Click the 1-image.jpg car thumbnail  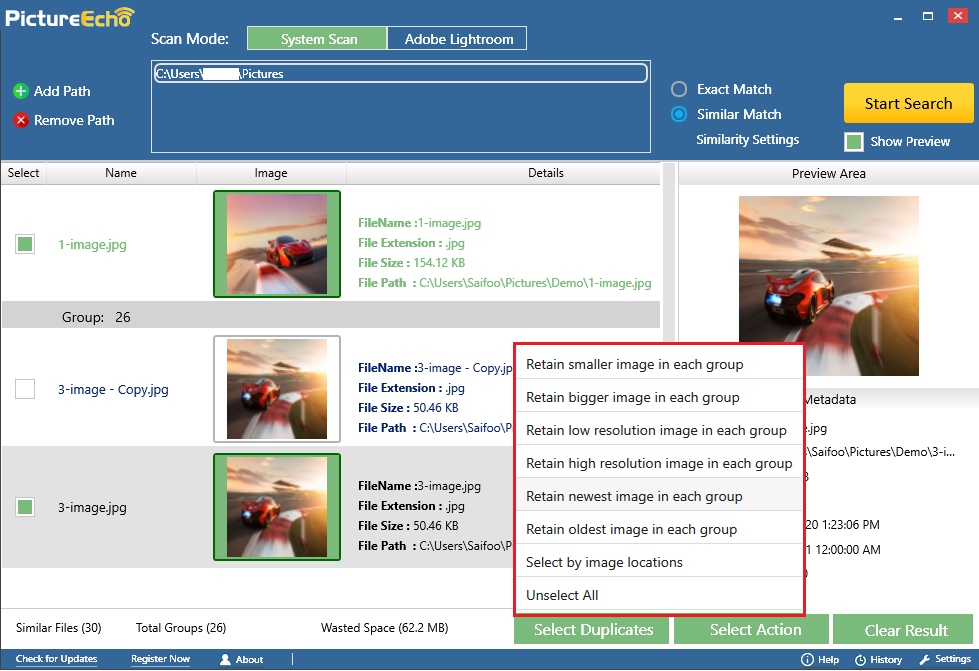pyautogui.click(x=277, y=244)
